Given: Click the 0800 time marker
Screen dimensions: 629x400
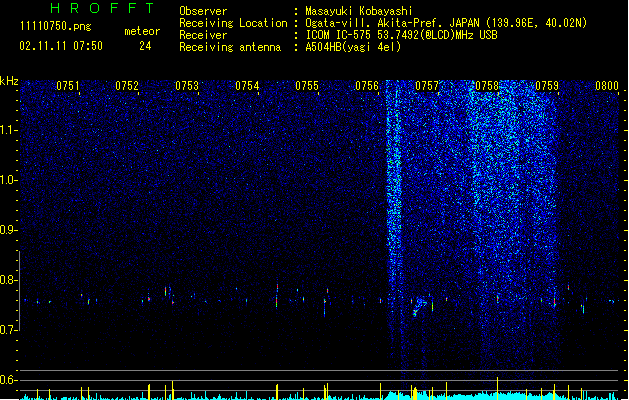Looking at the screenshot, I should [607, 86].
